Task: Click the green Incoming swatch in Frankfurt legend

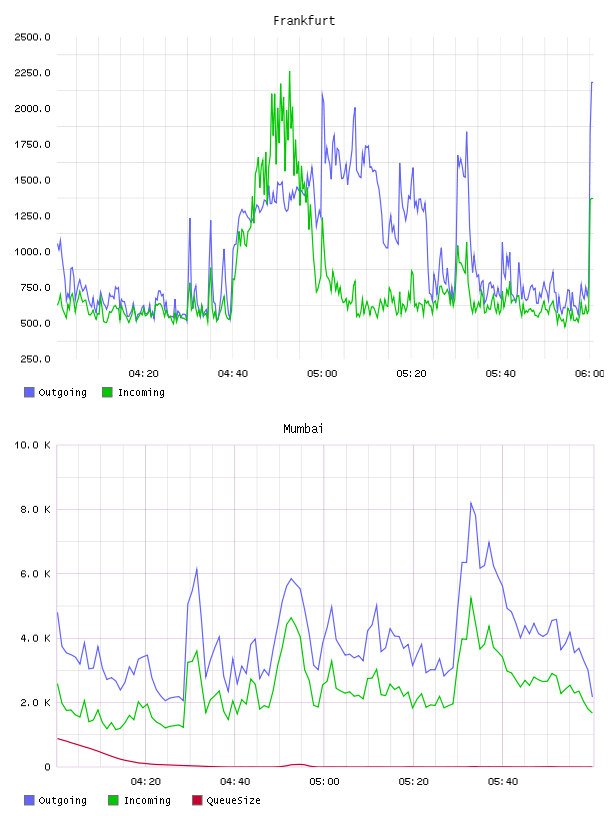Action: tap(107, 392)
